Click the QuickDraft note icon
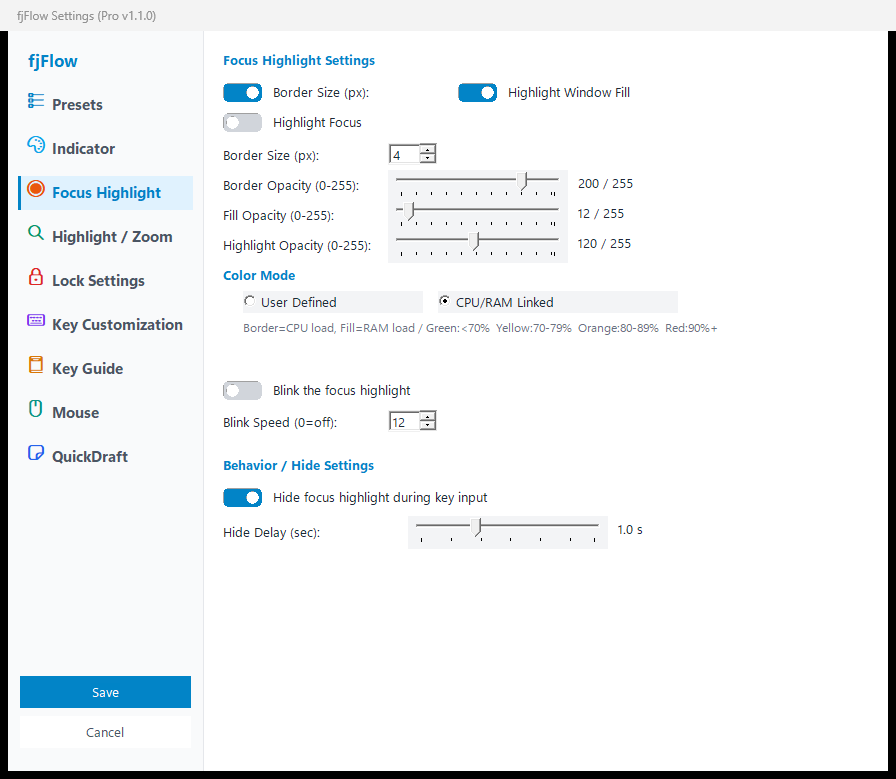The image size is (896, 779). (36, 453)
